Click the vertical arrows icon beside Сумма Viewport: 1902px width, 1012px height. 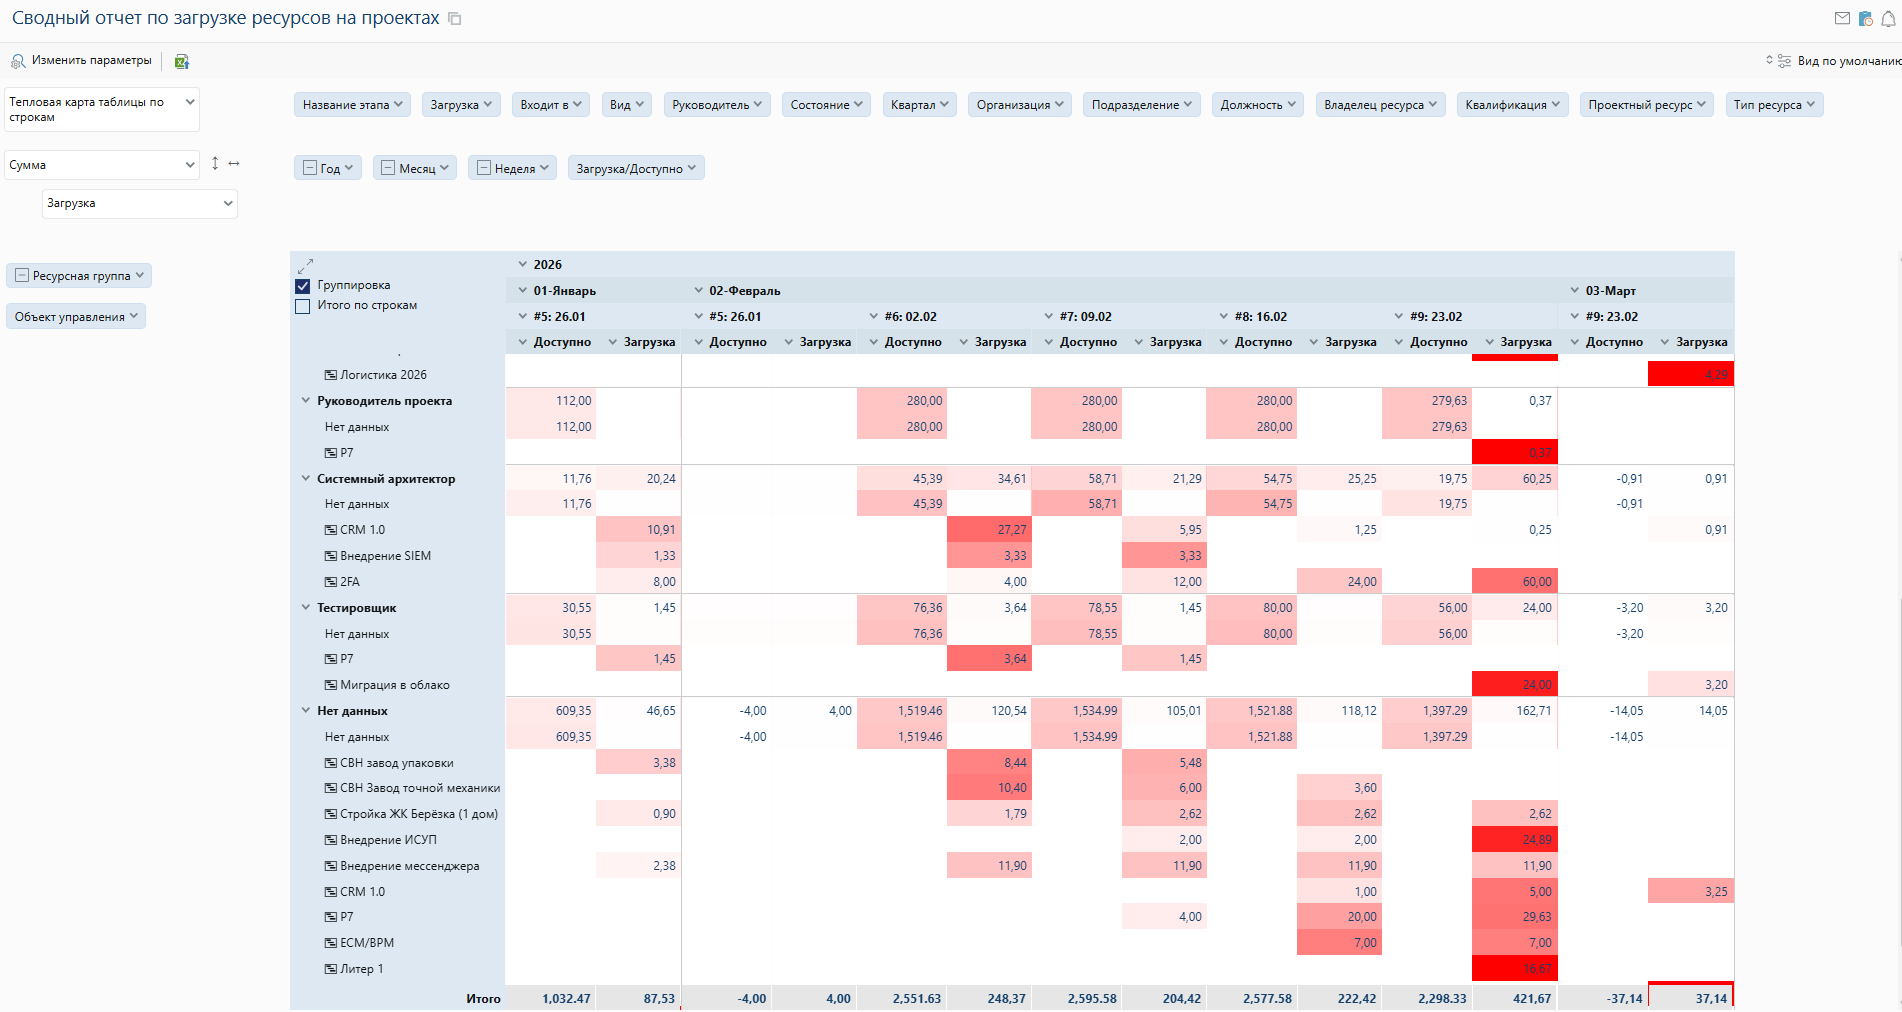pyautogui.click(x=215, y=163)
